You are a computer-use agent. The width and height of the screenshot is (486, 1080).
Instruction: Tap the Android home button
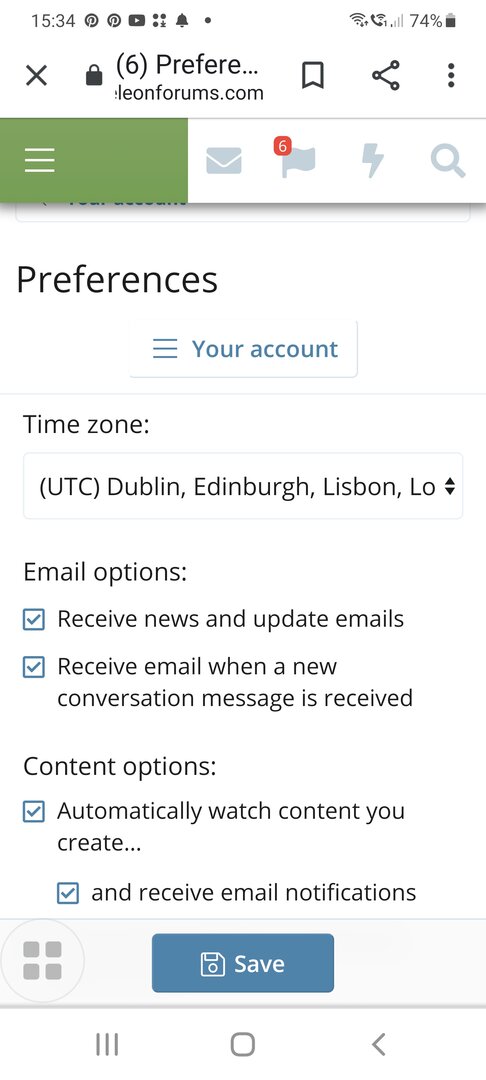243,1044
